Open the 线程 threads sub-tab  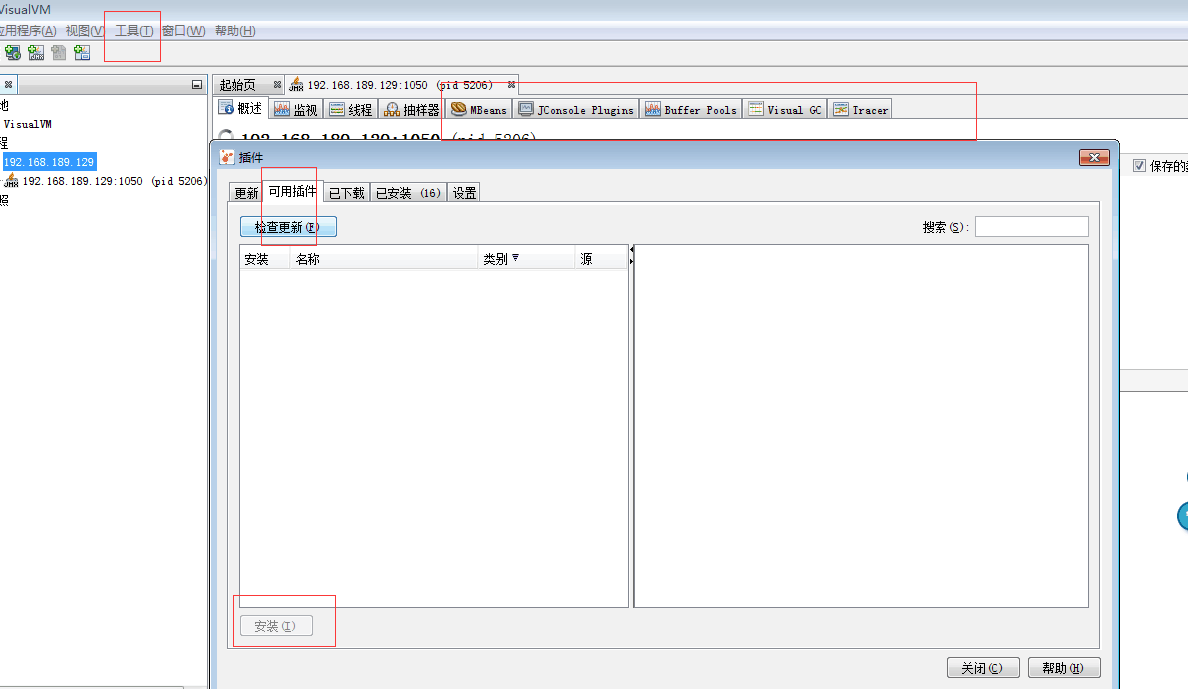(351, 110)
